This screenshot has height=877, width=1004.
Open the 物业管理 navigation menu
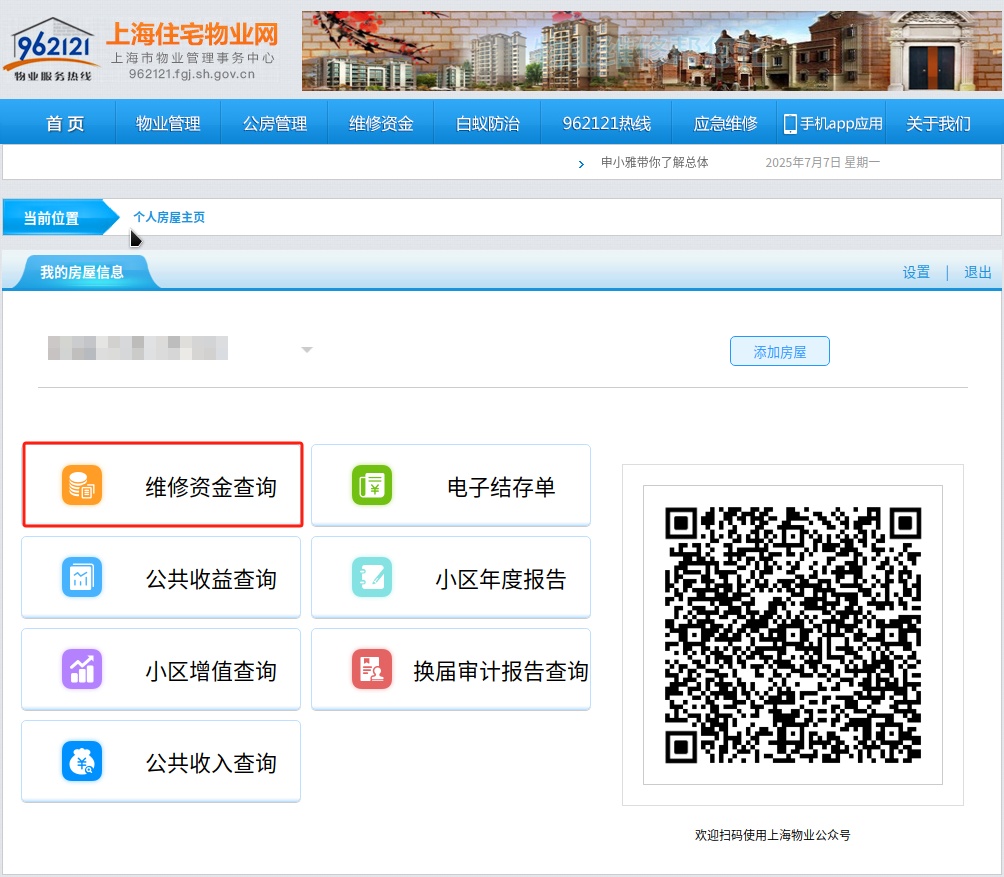(x=168, y=124)
